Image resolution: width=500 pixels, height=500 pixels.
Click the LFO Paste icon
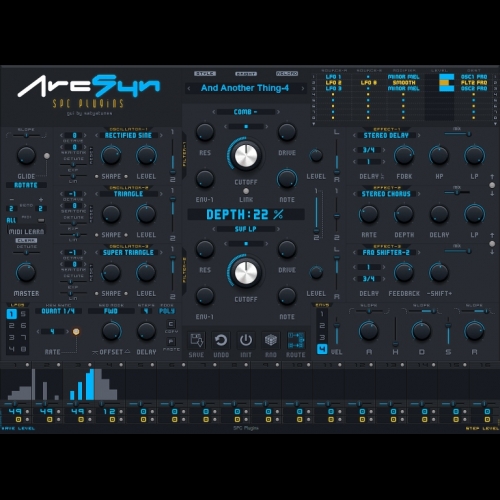171,341
